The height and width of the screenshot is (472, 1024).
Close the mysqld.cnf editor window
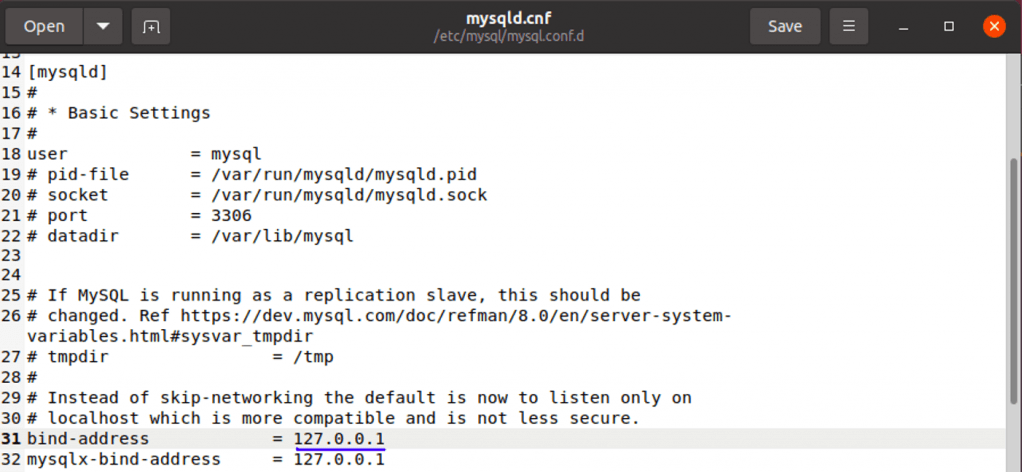pyautogui.click(x=993, y=27)
